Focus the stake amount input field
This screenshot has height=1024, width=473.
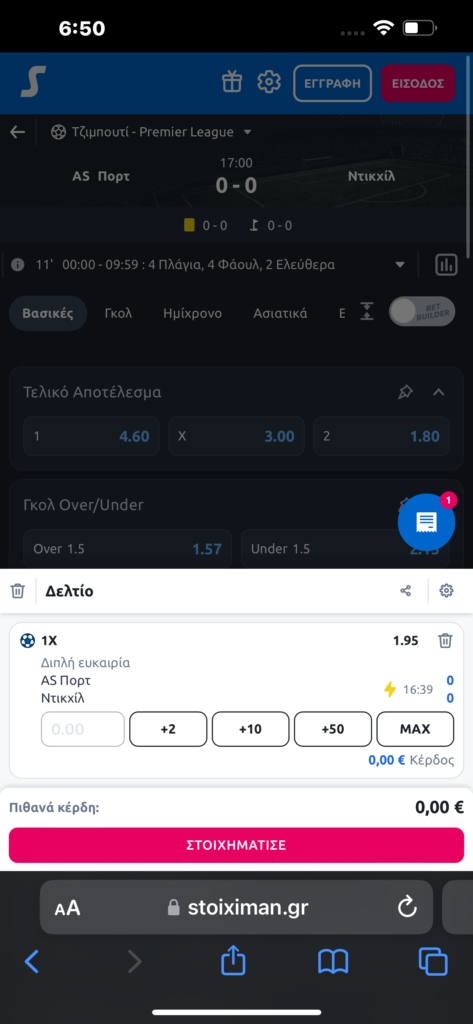pos(83,729)
